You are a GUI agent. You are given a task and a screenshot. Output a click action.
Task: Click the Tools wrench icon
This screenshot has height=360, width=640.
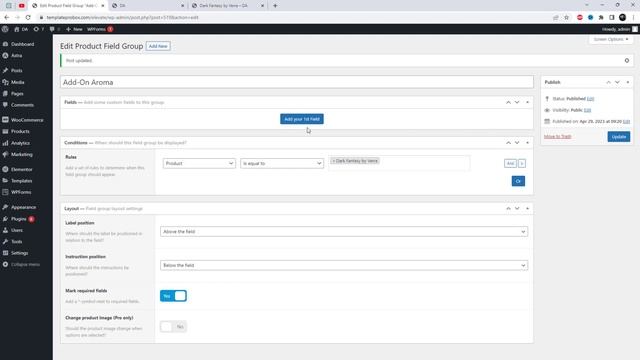pos(5,242)
